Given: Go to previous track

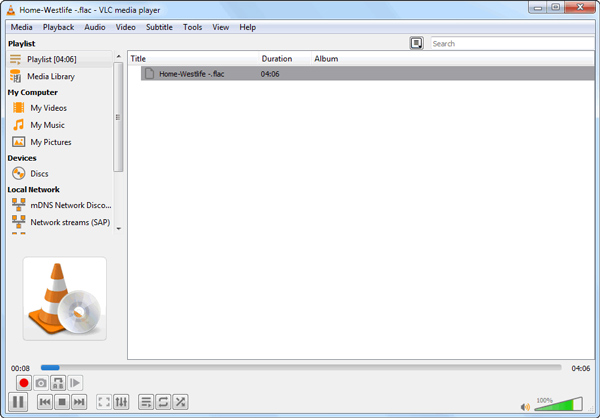Looking at the screenshot, I should 45,402.
